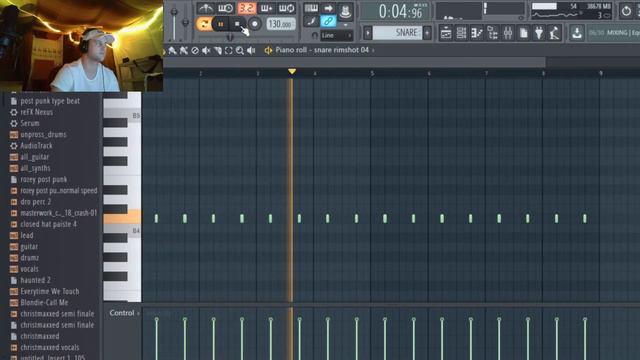This screenshot has width=640, height=360.
Task: Select the Mute tool in piano roll toolbar
Action: [x=206, y=50]
